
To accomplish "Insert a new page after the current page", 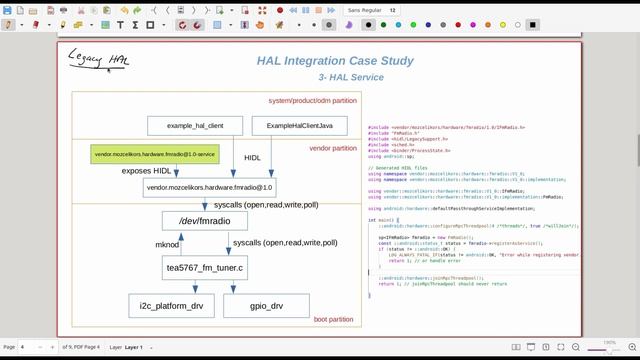I will [220, 10].
